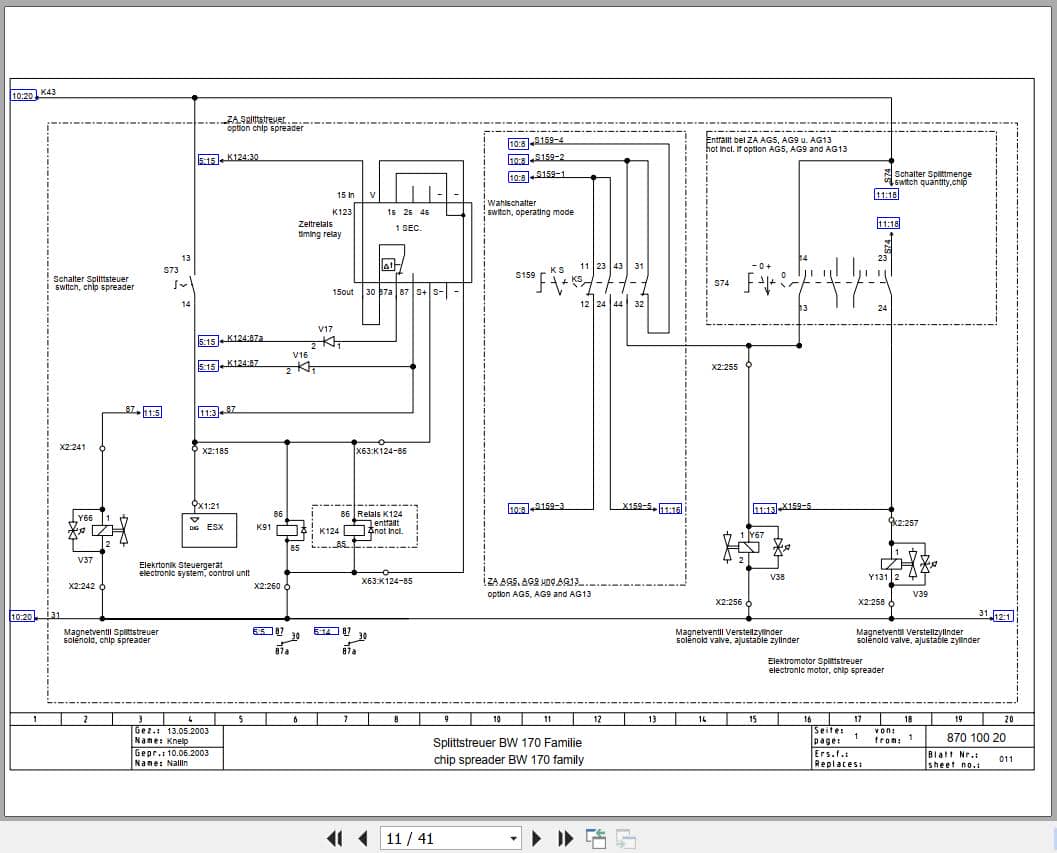Image resolution: width=1057 pixels, height=853 pixels.
Task: Follow the 5:5 contact reference below K91
Action: coord(263,631)
